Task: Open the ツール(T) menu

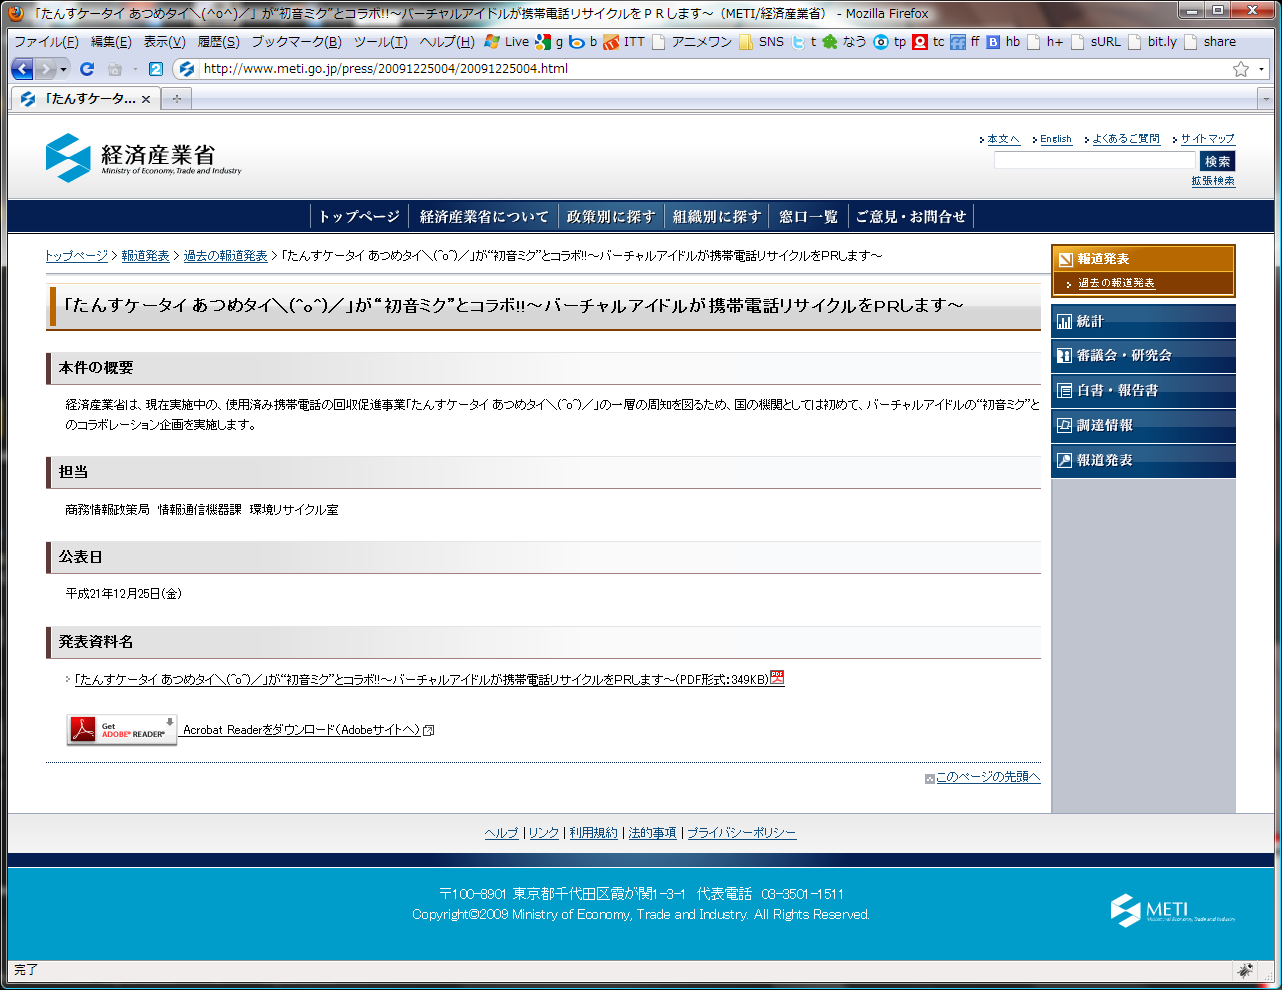Action: tap(380, 42)
